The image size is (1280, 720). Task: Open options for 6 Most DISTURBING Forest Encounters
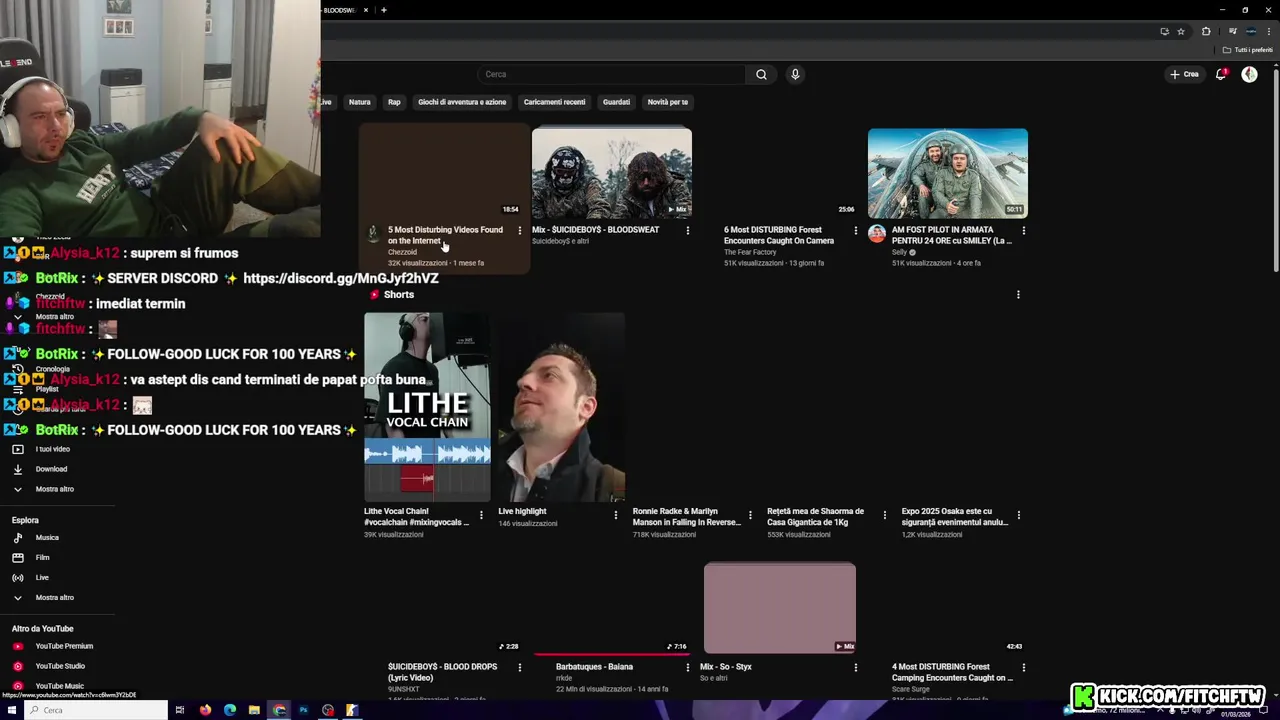tap(855, 230)
